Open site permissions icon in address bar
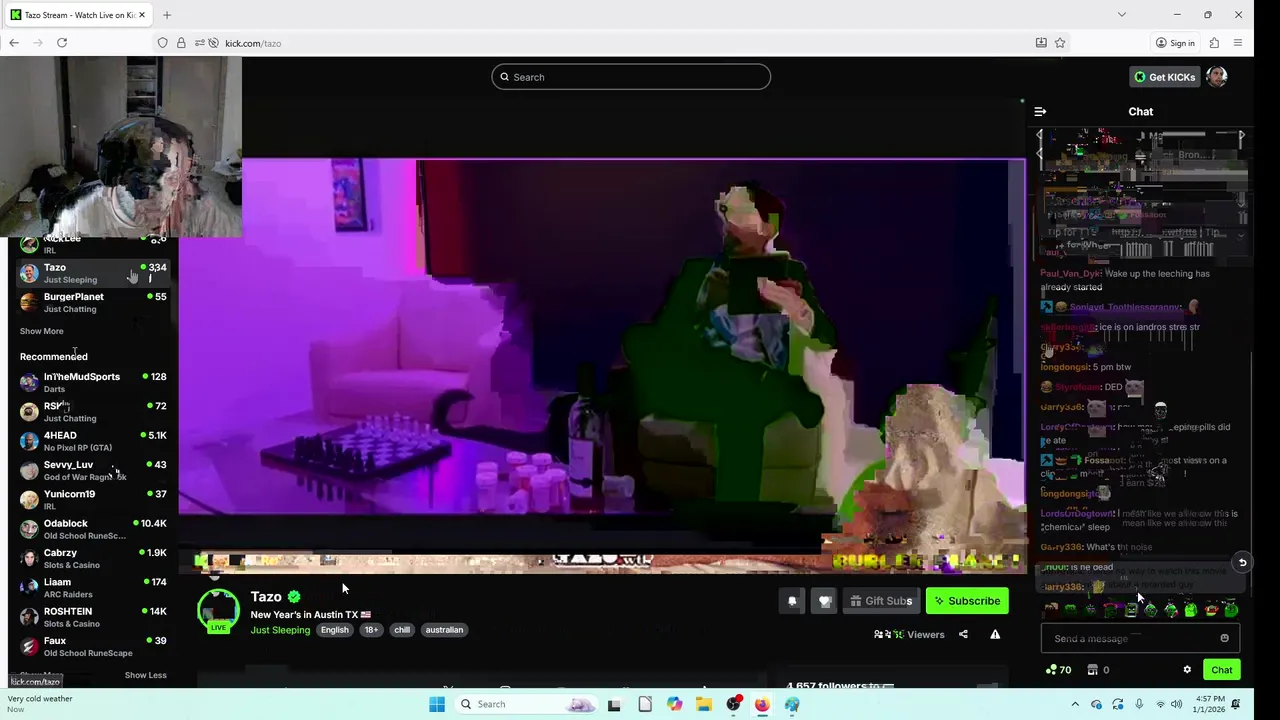Screen dimensions: 1280x720 (200, 43)
